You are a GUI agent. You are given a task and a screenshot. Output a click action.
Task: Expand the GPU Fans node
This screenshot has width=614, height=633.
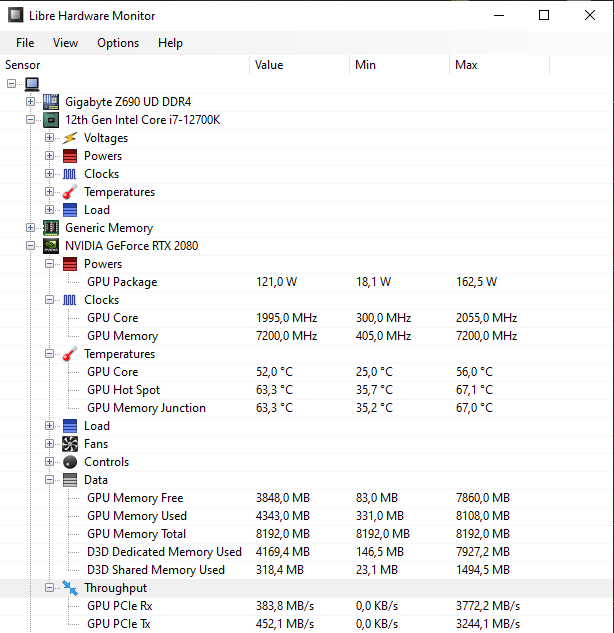(50, 444)
